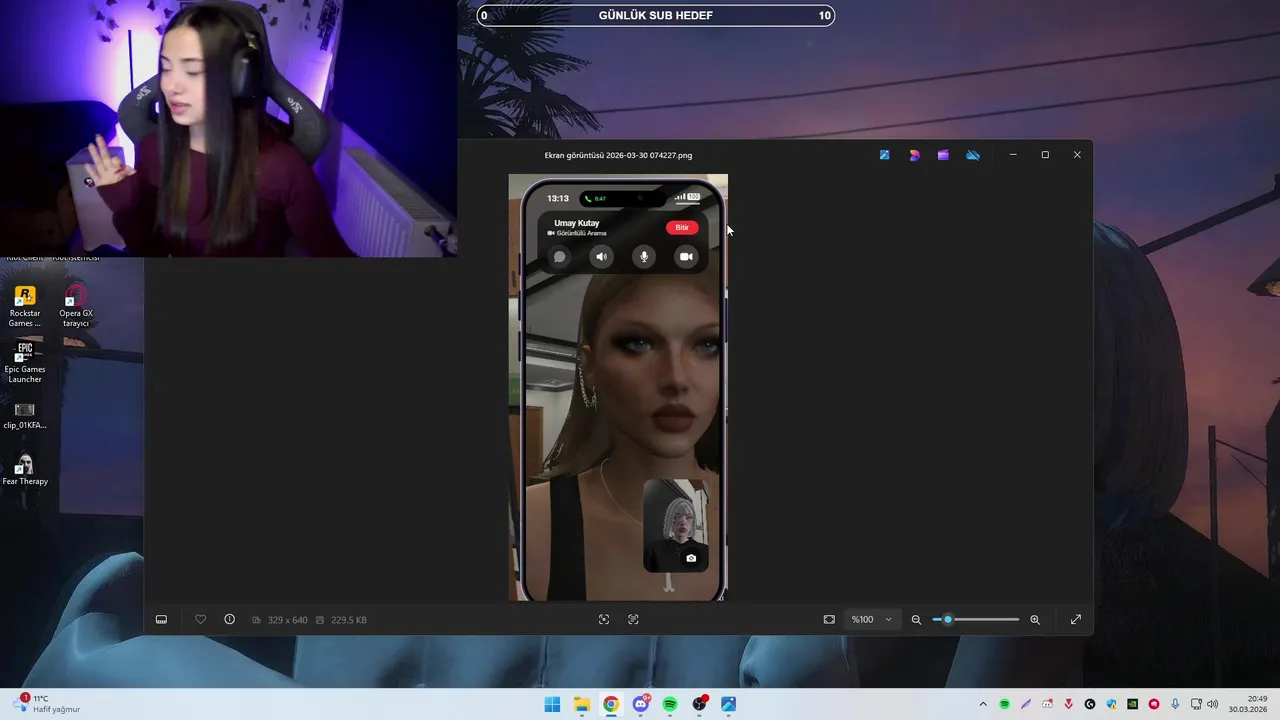Viewport: 1280px width, 720px height.
Task: Click the self-view thumbnail in call image
Action: (676, 525)
